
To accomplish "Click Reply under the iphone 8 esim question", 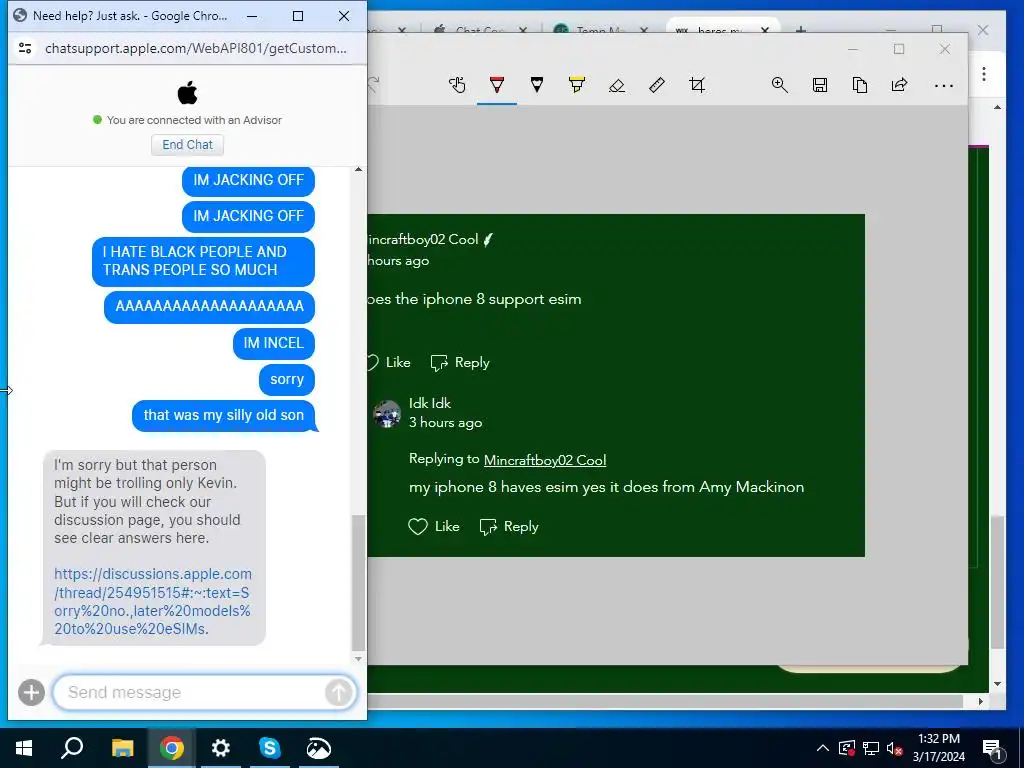I will (x=460, y=362).
